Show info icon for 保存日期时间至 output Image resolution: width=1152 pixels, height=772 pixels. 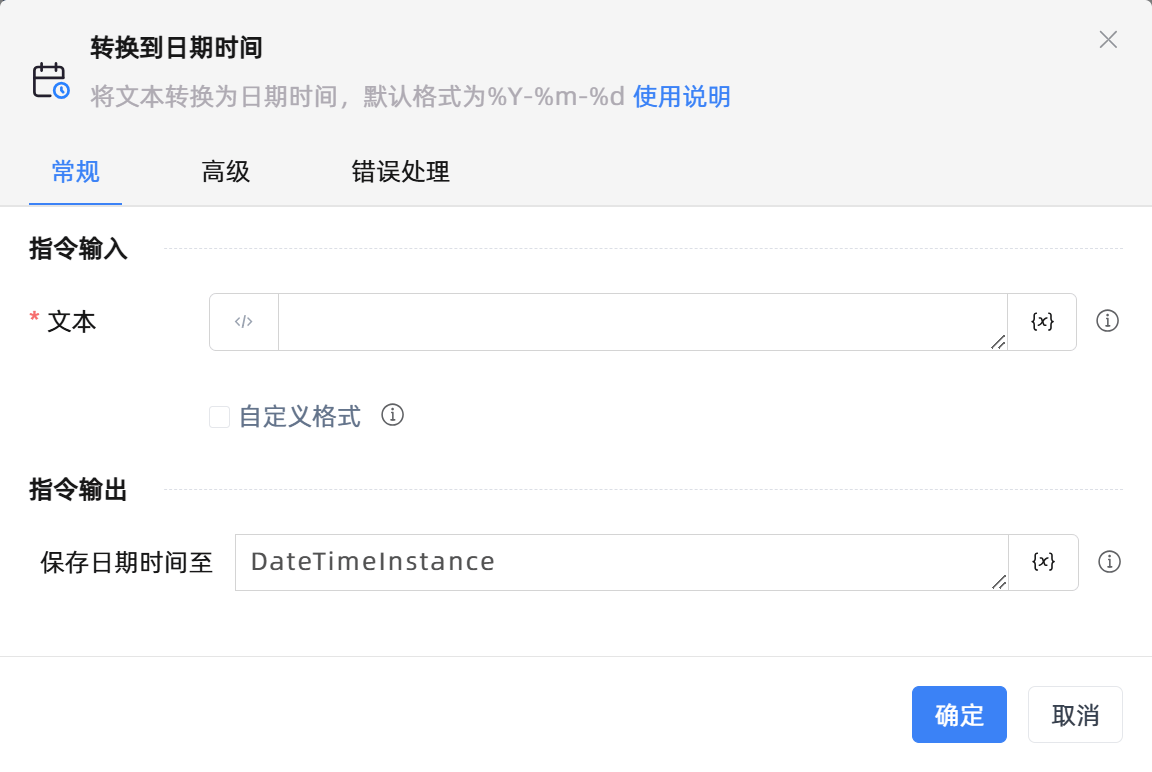click(x=1109, y=562)
